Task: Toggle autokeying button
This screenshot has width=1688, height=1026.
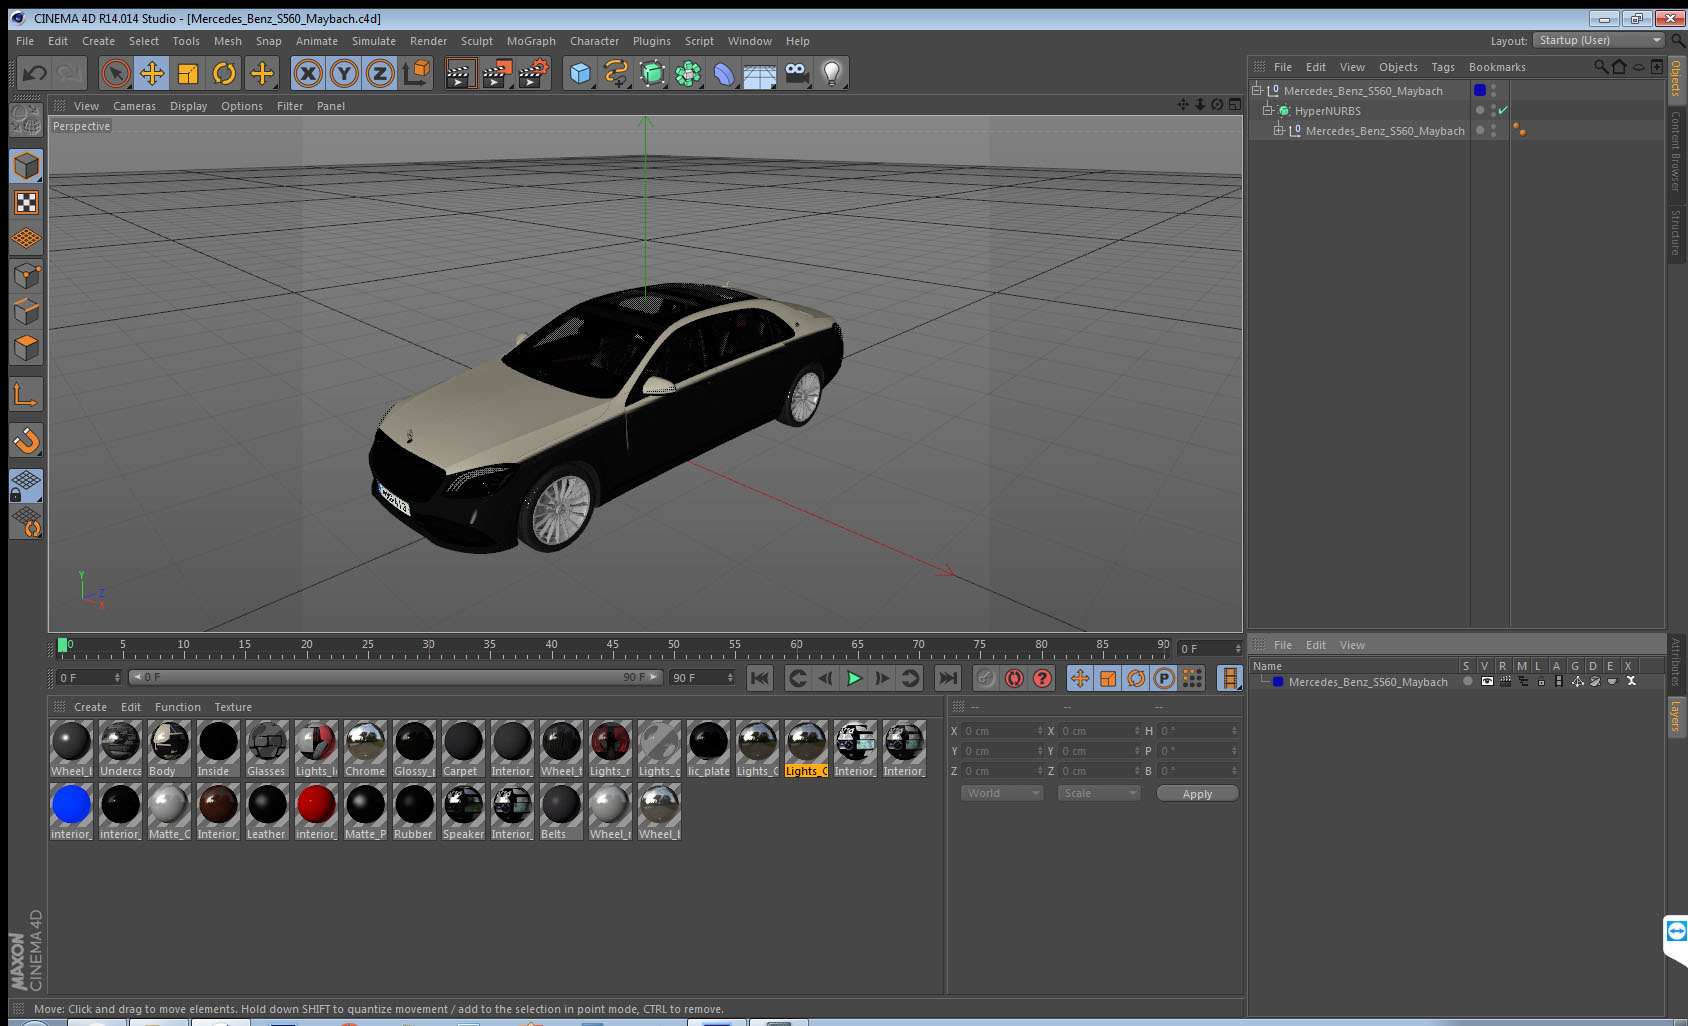Action: [1014, 678]
